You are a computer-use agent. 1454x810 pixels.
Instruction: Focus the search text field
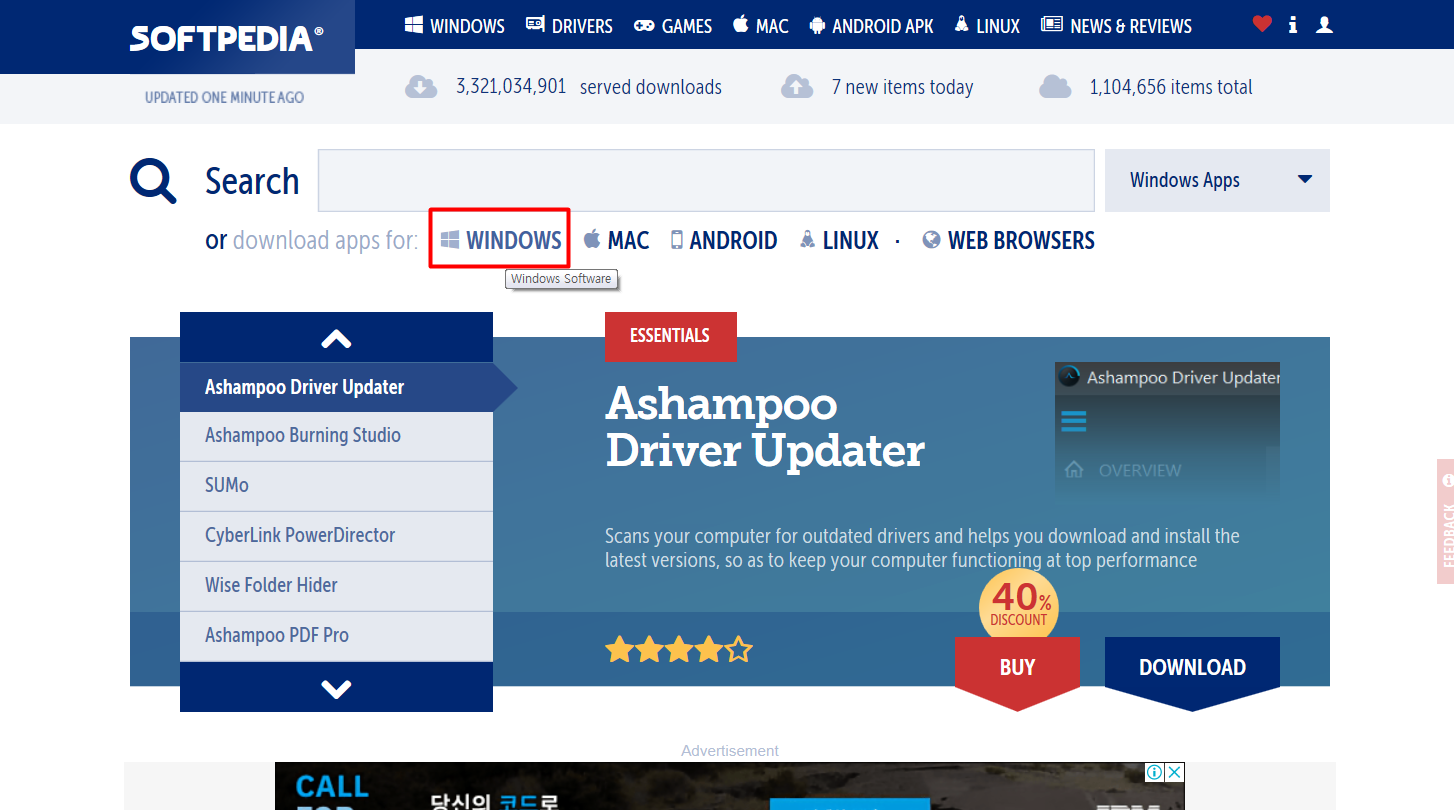(706, 180)
